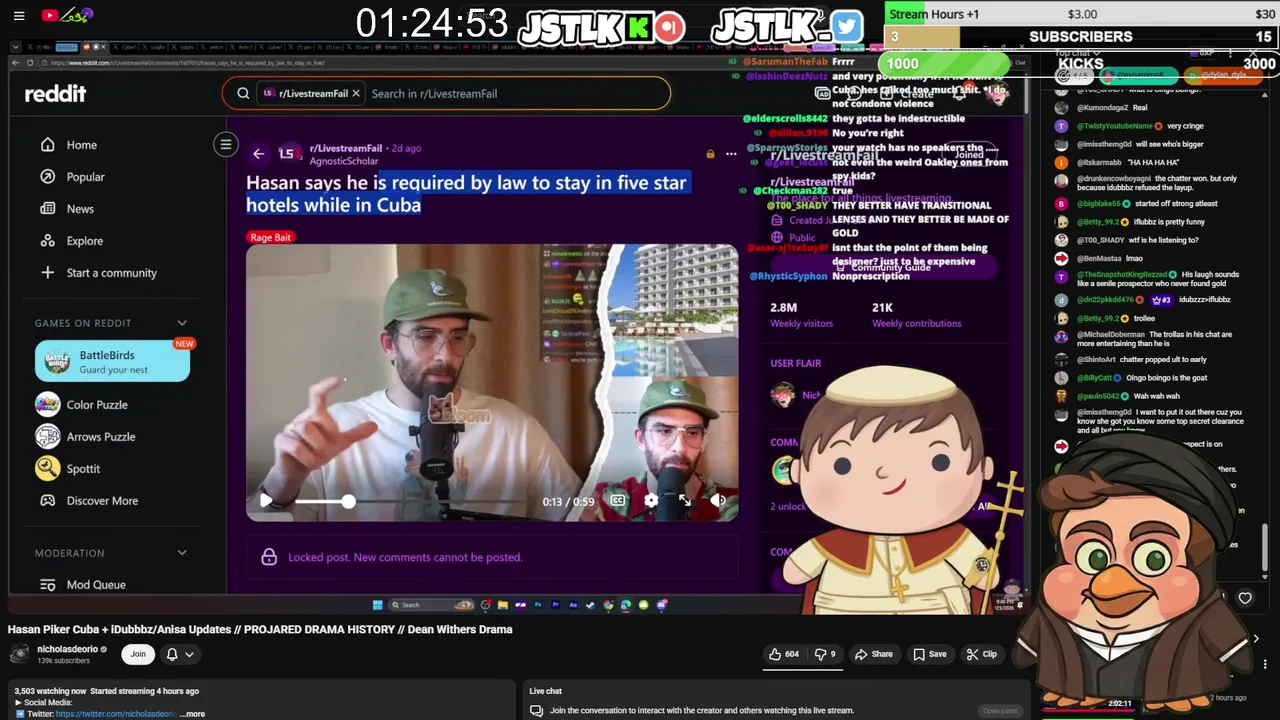Click the Reddit video progress slider handle
1280x720 pixels.
(348, 501)
